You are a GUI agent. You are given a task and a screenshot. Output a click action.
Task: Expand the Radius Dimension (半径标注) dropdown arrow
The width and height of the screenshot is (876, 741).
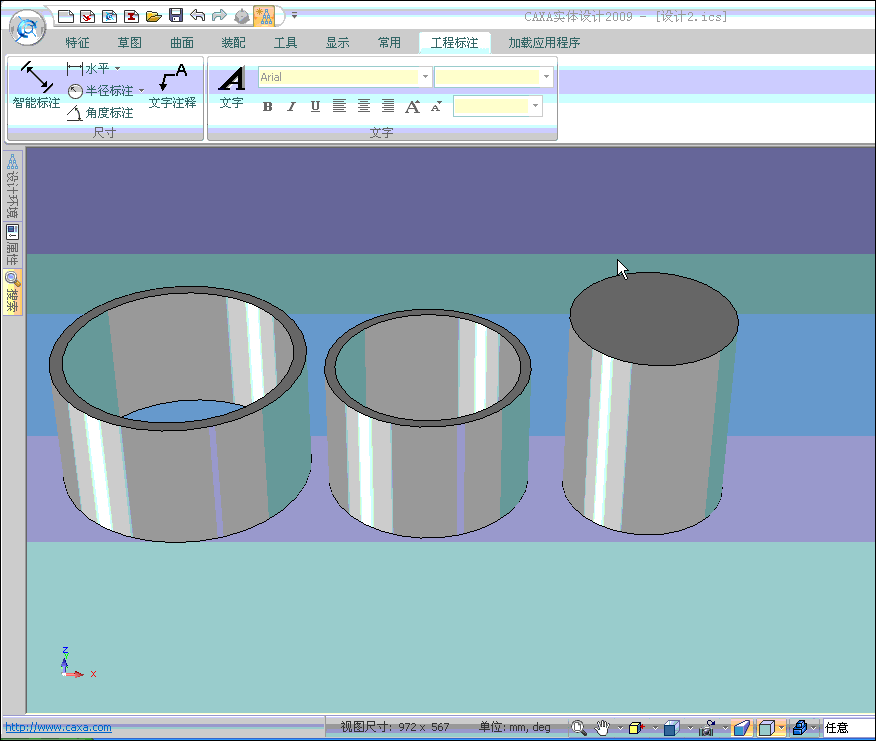click(141, 91)
